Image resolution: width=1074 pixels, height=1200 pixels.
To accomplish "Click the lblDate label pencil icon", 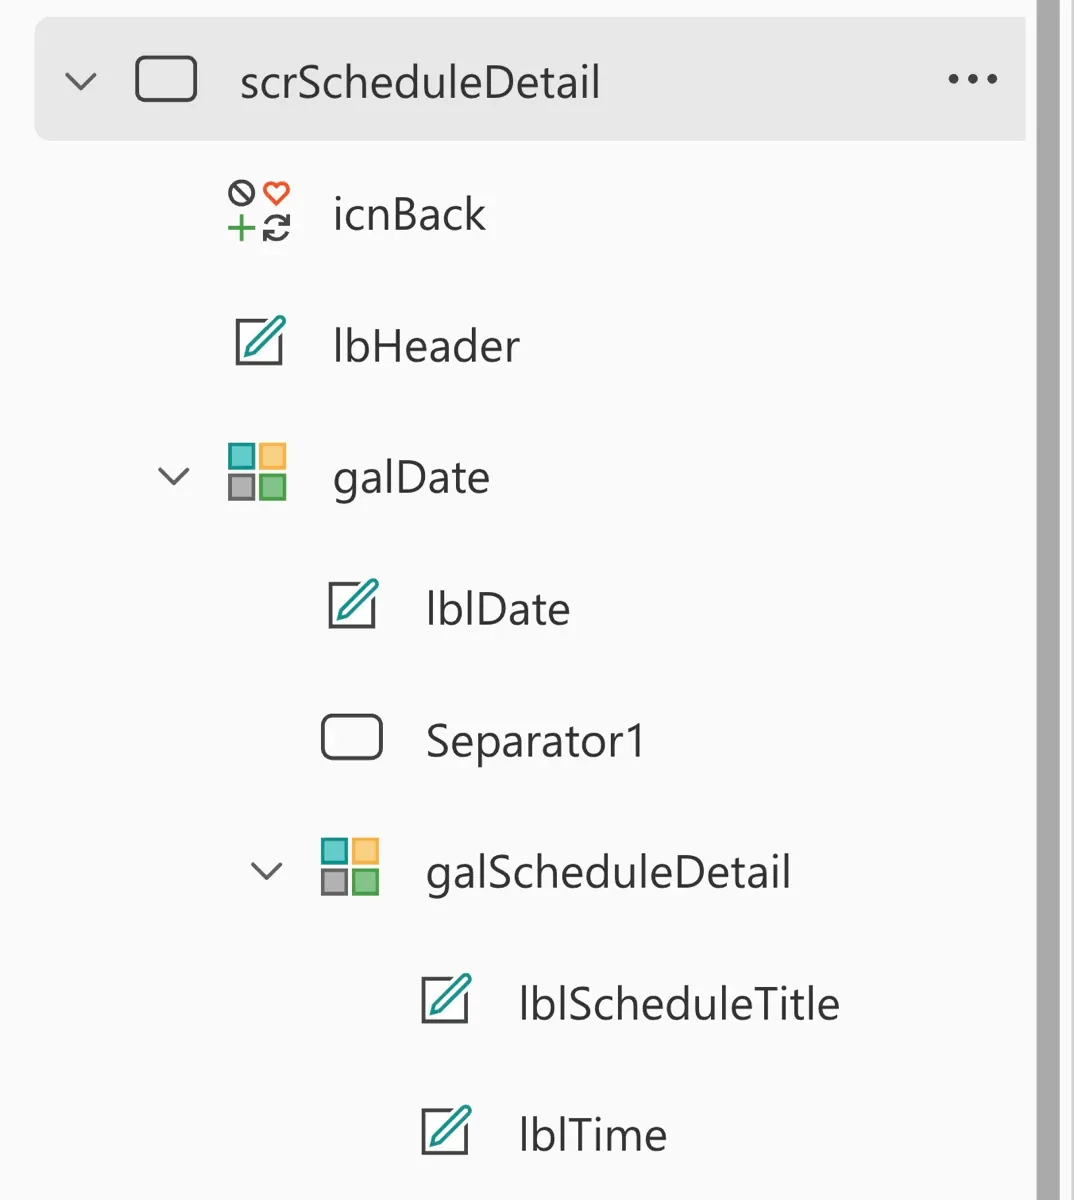I will [x=353, y=604].
